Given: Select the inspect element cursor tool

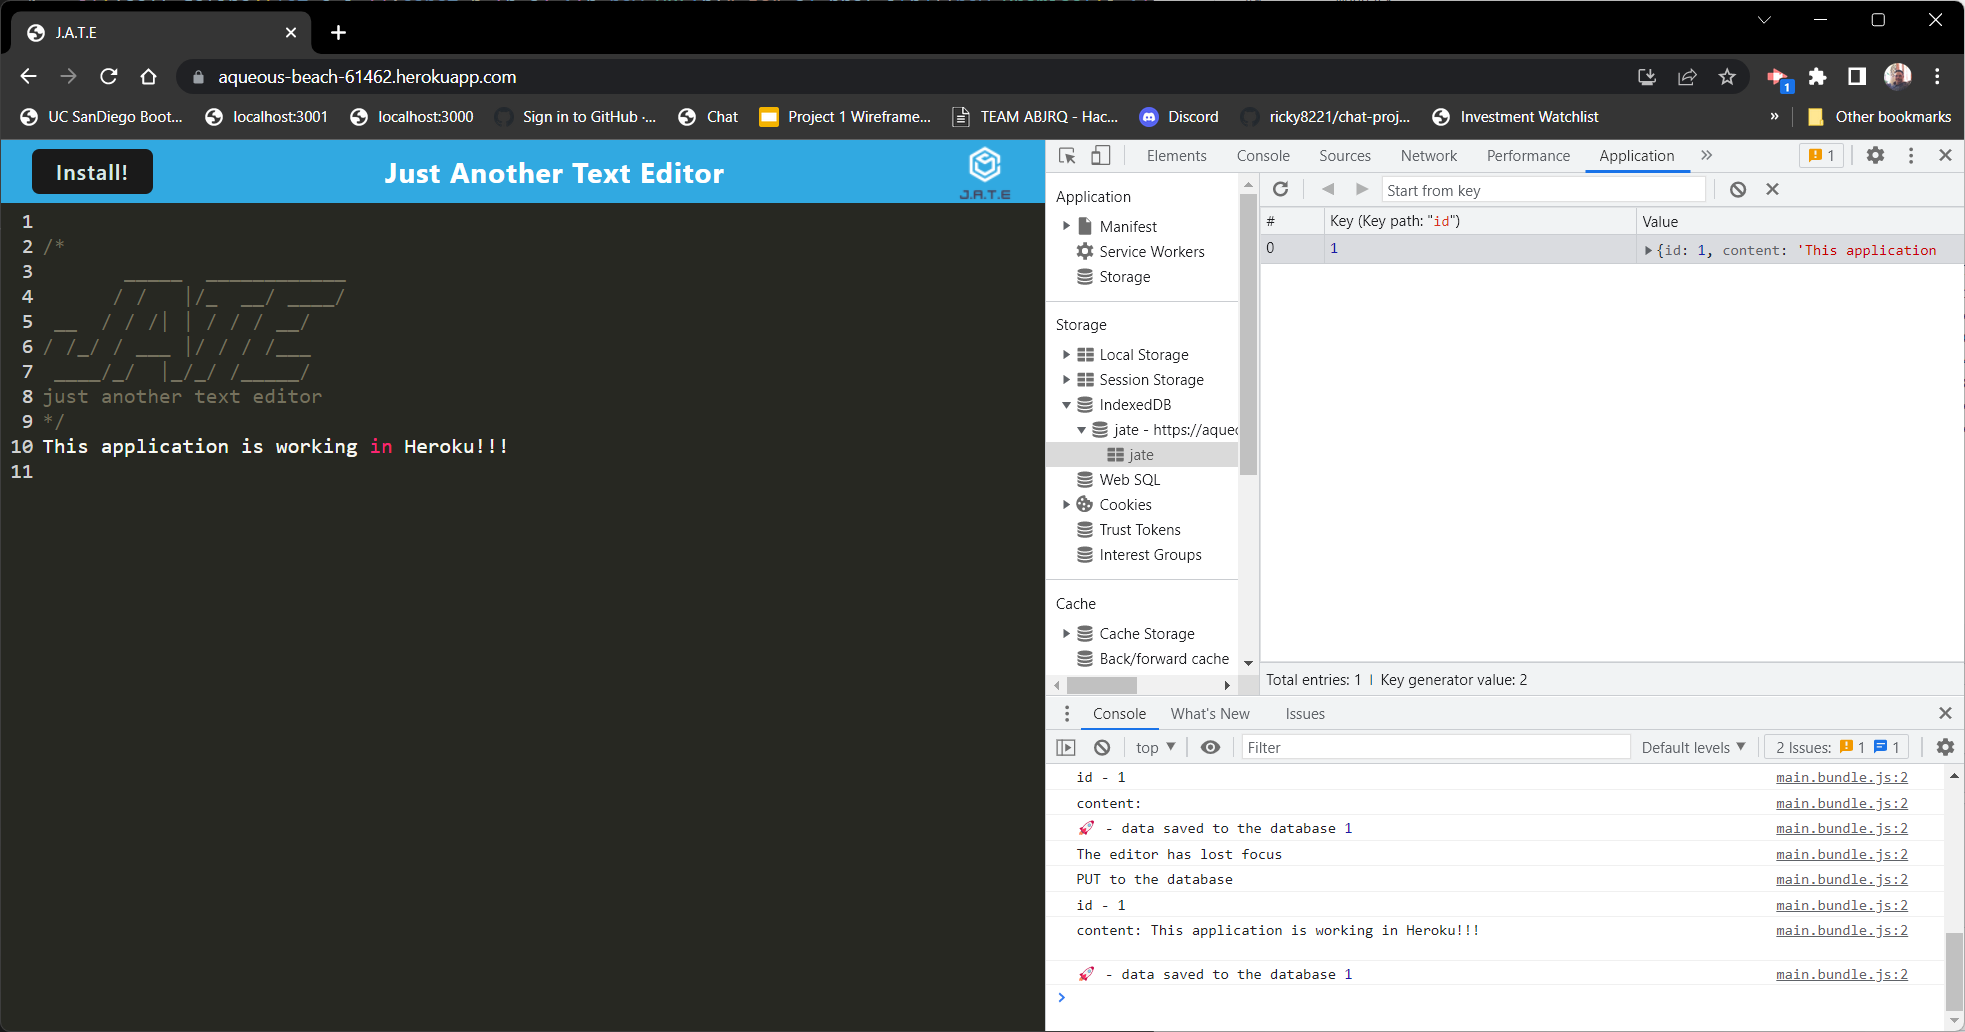Looking at the screenshot, I should (x=1066, y=156).
